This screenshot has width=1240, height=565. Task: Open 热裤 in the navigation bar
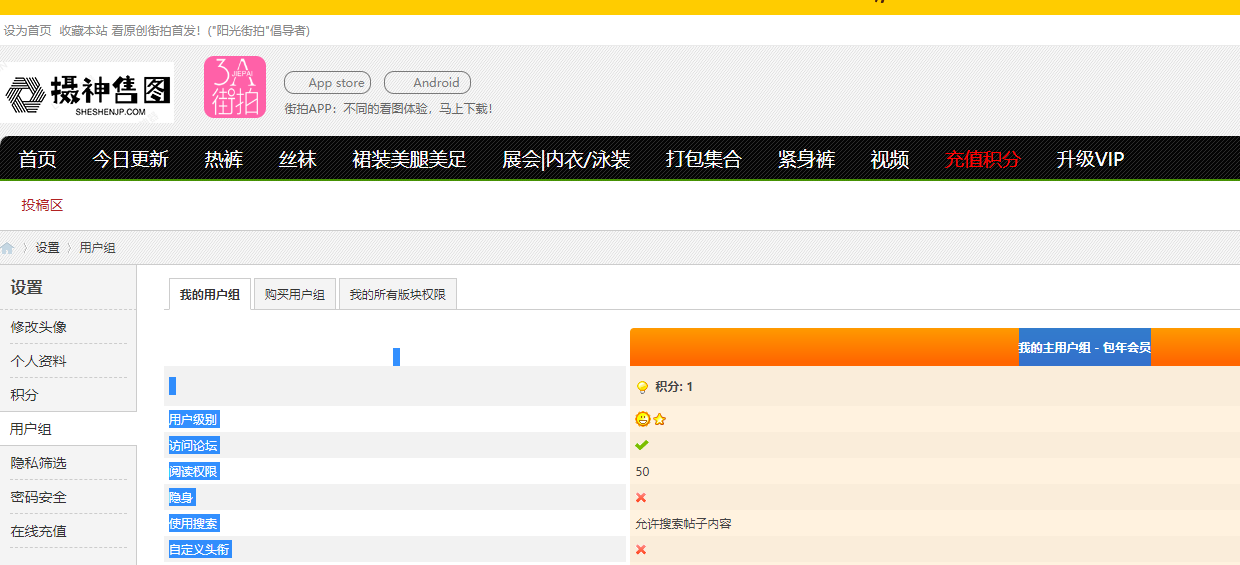(224, 159)
